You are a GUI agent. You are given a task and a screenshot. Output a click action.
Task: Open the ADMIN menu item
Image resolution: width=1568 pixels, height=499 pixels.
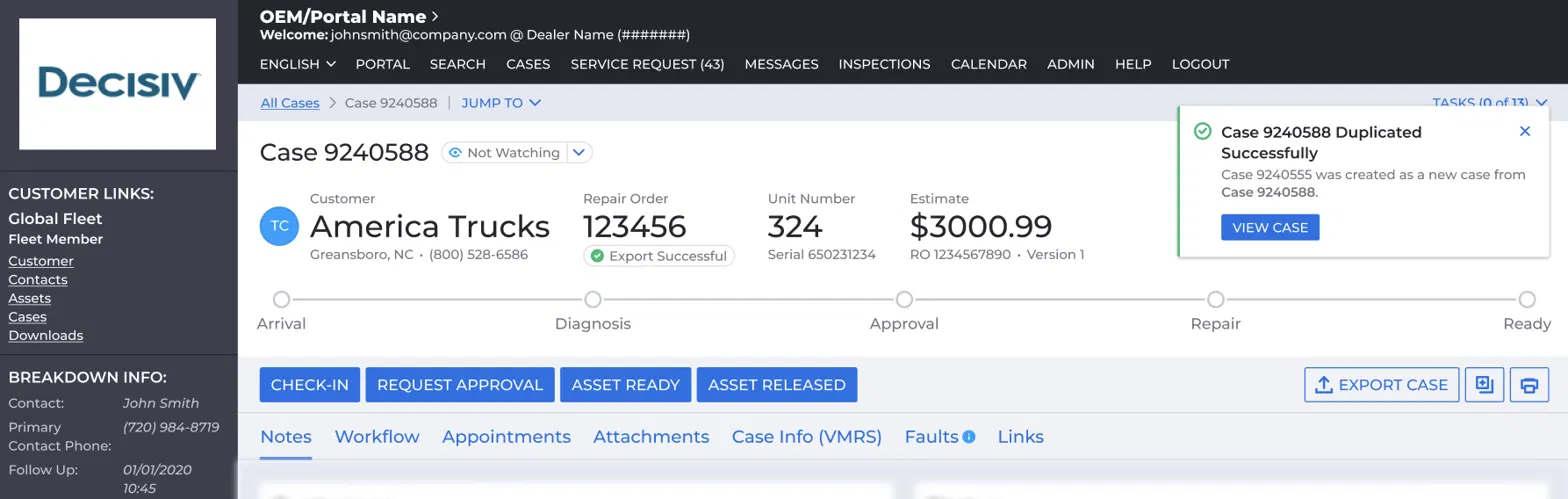pyautogui.click(x=1071, y=64)
